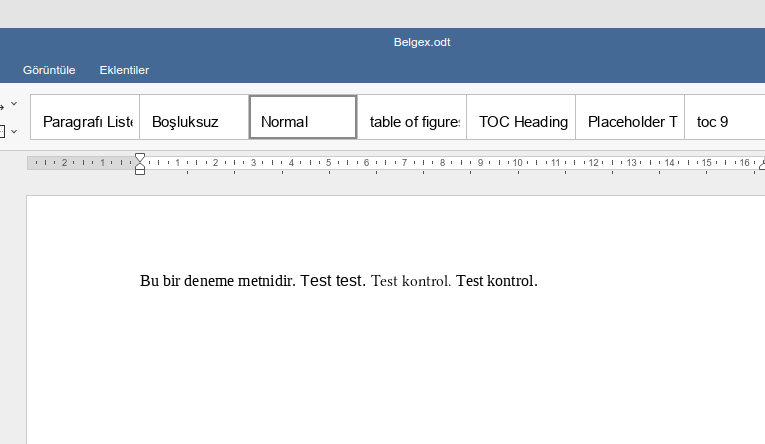765x444 pixels.
Task: Click on the "Test test." text
Action: pyautogui.click(x=333, y=281)
